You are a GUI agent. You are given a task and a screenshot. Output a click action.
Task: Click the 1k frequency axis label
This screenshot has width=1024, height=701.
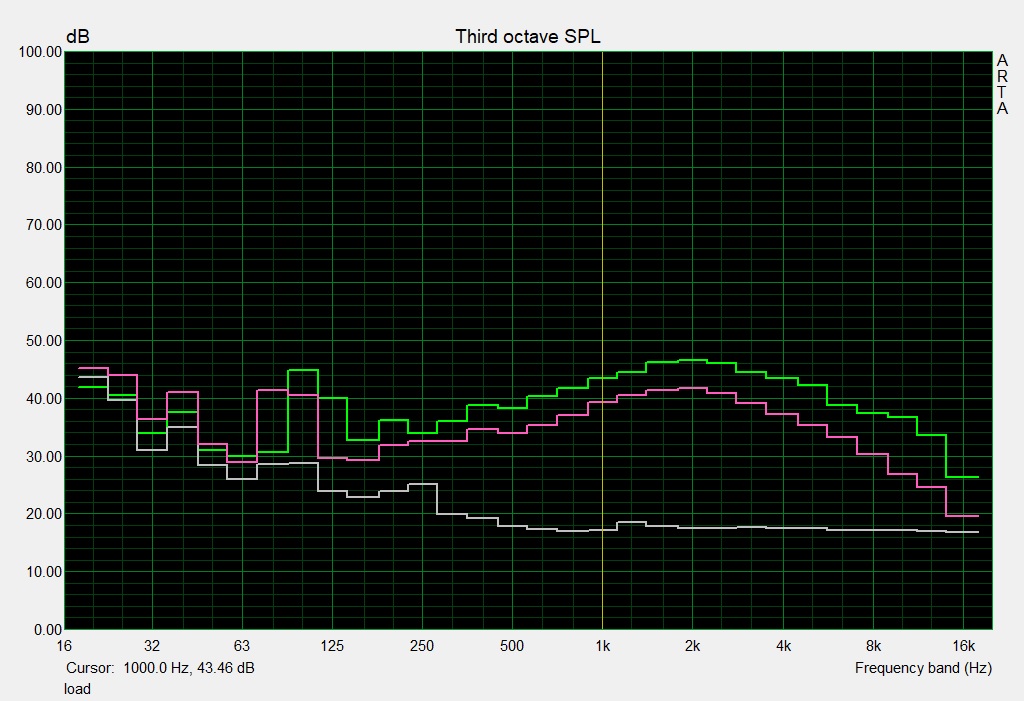[x=602, y=646]
